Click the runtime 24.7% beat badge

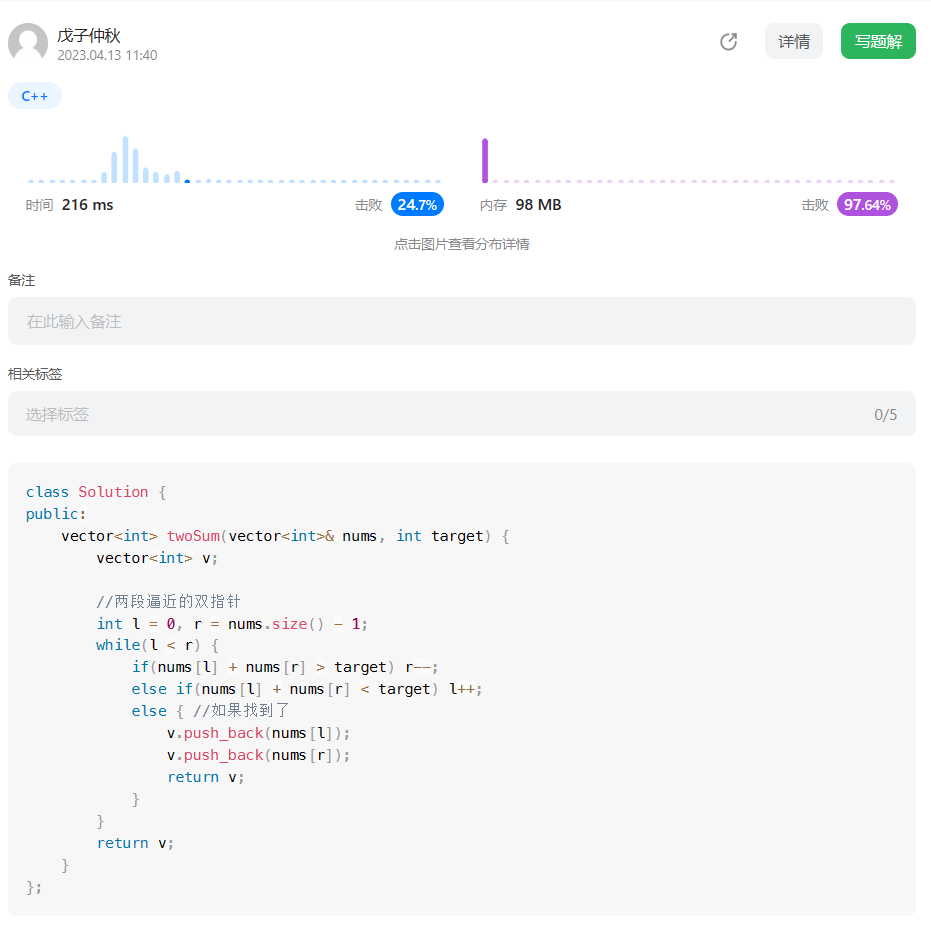pyautogui.click(x=417, y=204)
